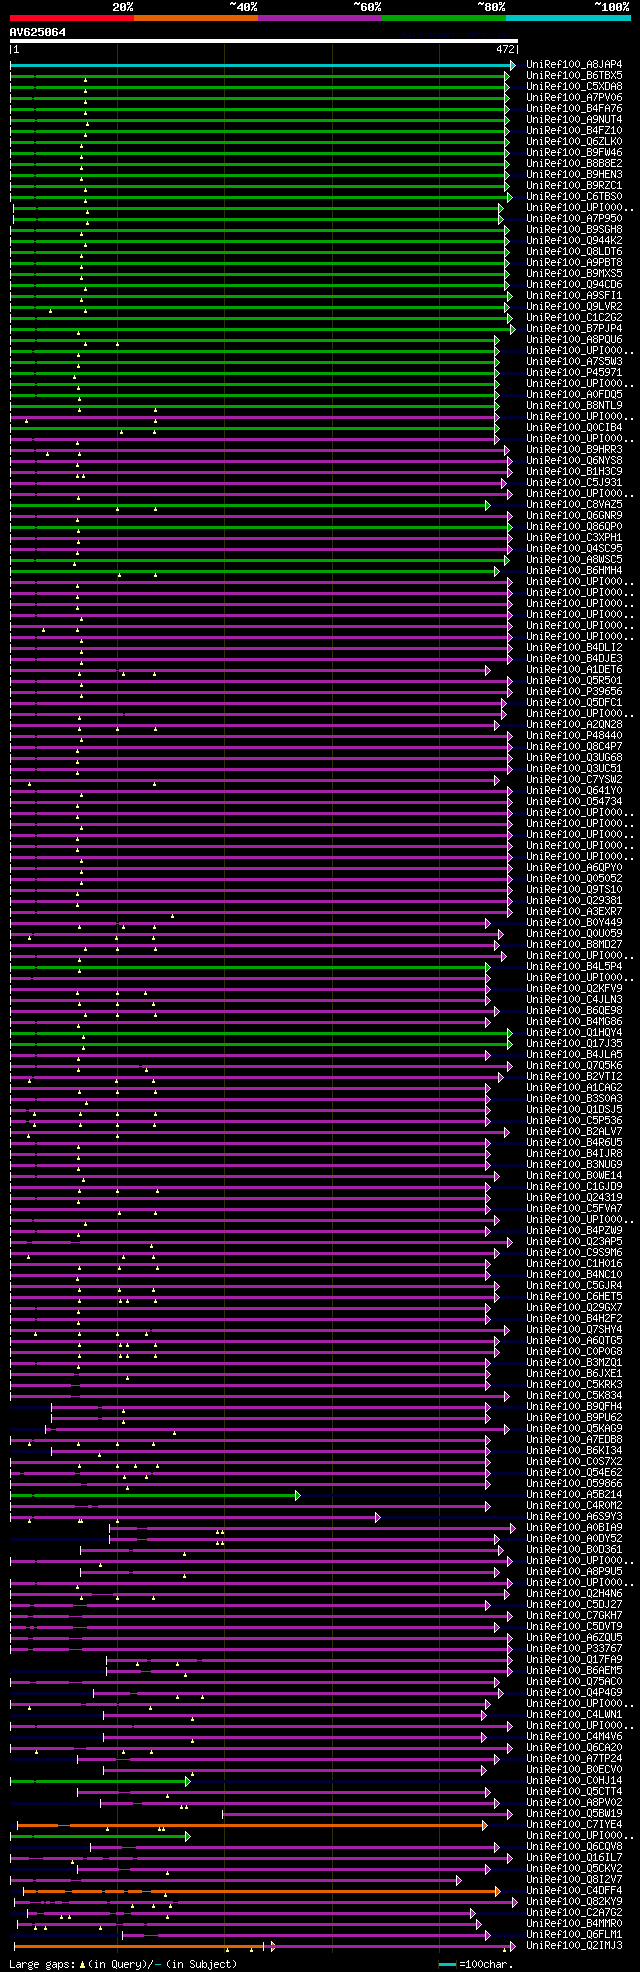Click the label UniRef100_B9SGH8
The image size is (640, 1972).
(x=574, y=230)
